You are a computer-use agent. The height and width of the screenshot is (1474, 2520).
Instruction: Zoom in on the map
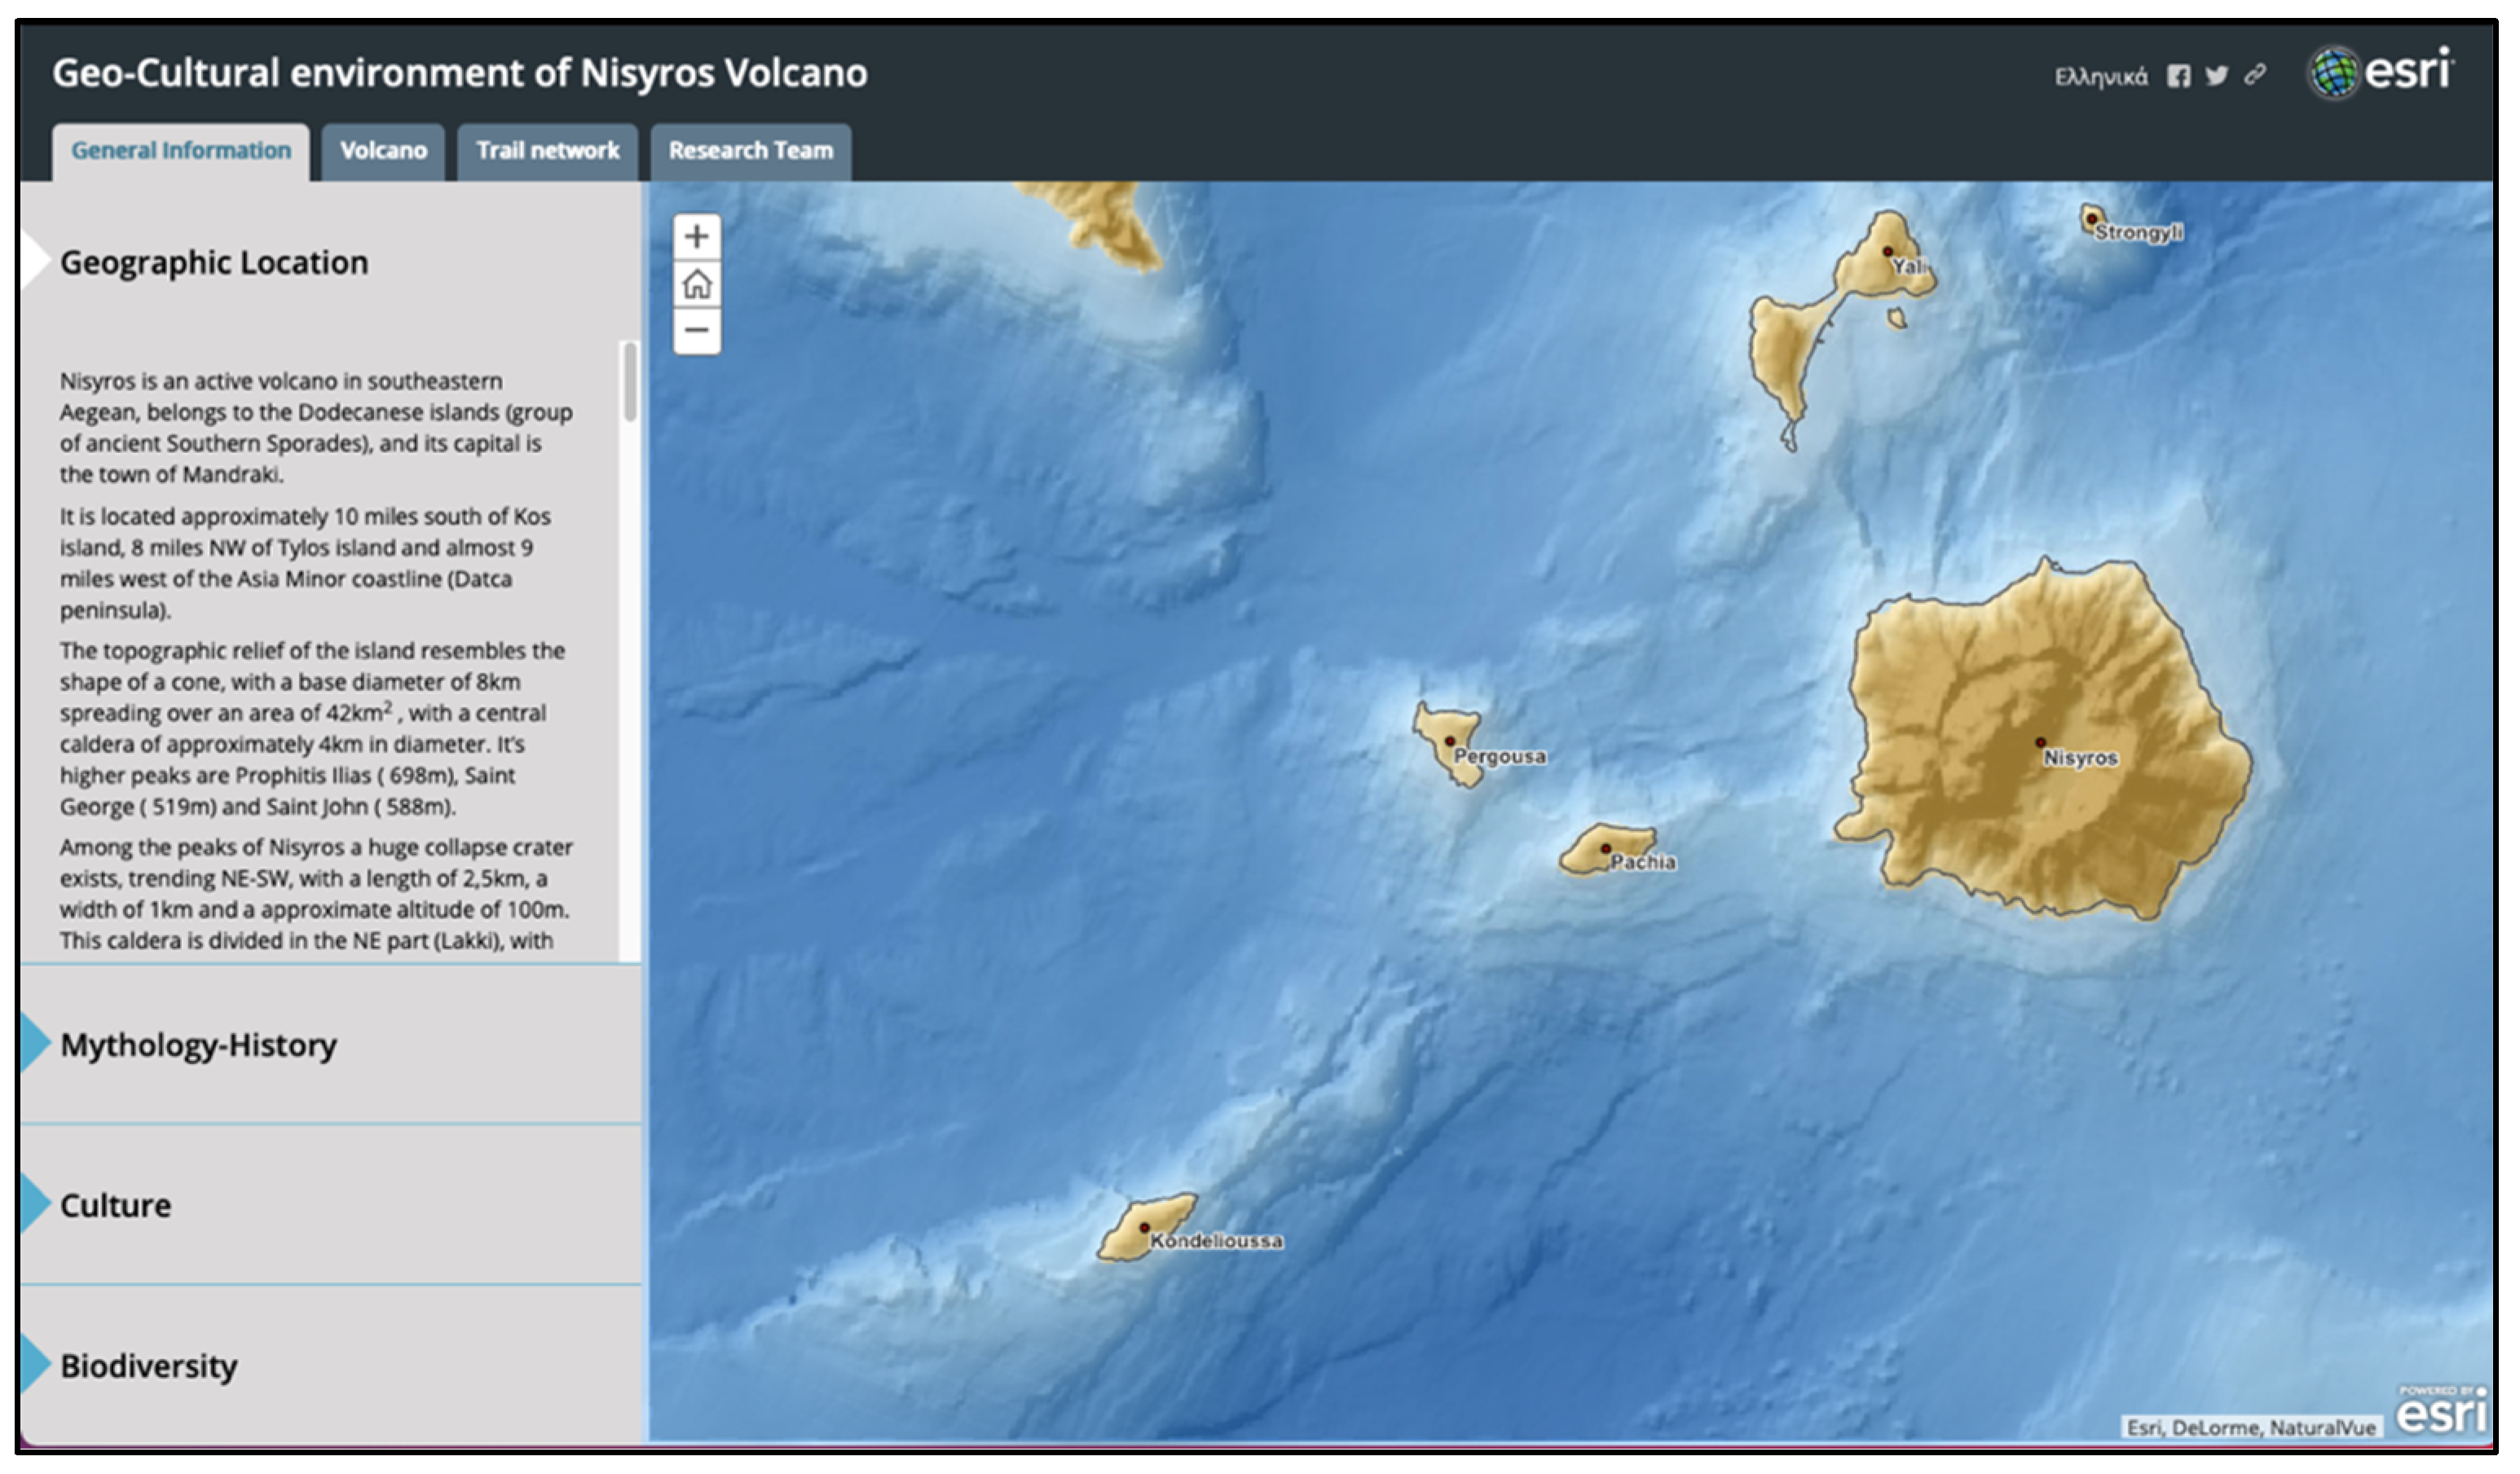(x=697, y=237)
